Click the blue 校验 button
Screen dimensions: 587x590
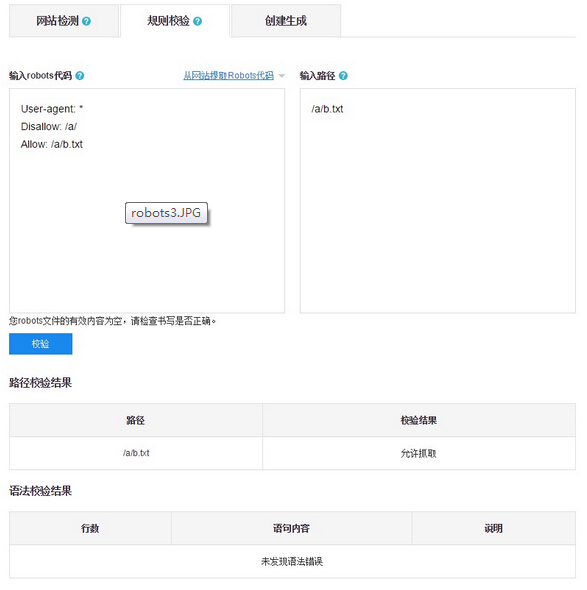pyautogui.click(x=41, y=344)
